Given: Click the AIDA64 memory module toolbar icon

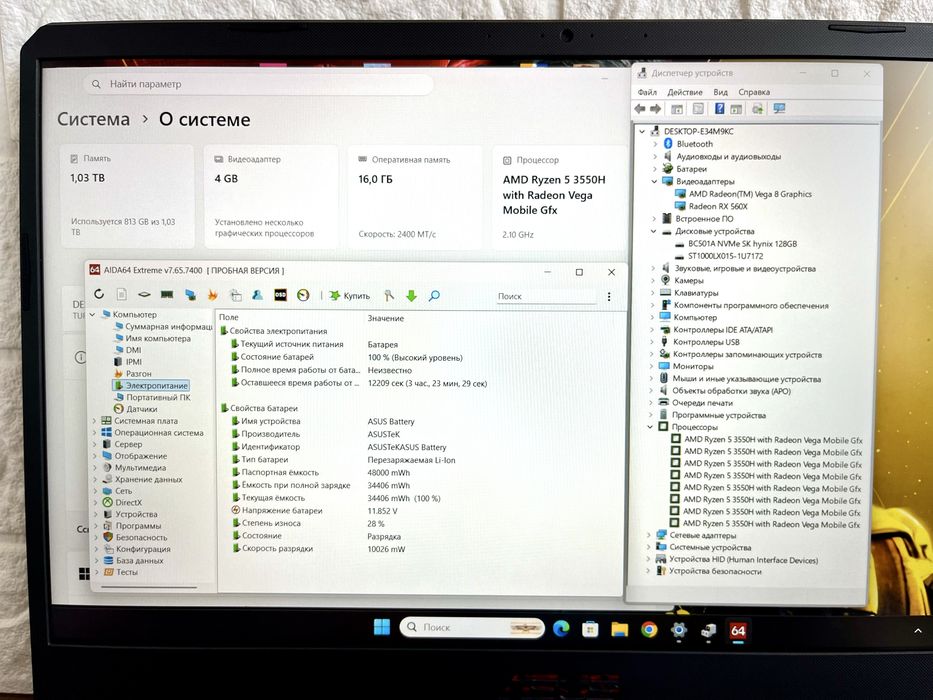Looking at the screenshot, I should pyautogui.click(x=167, y=295).
